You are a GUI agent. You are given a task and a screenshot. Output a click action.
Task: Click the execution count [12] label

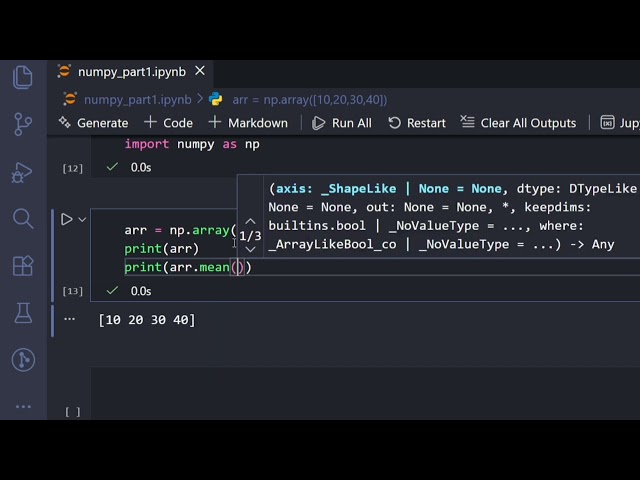(x=73, y=168)
